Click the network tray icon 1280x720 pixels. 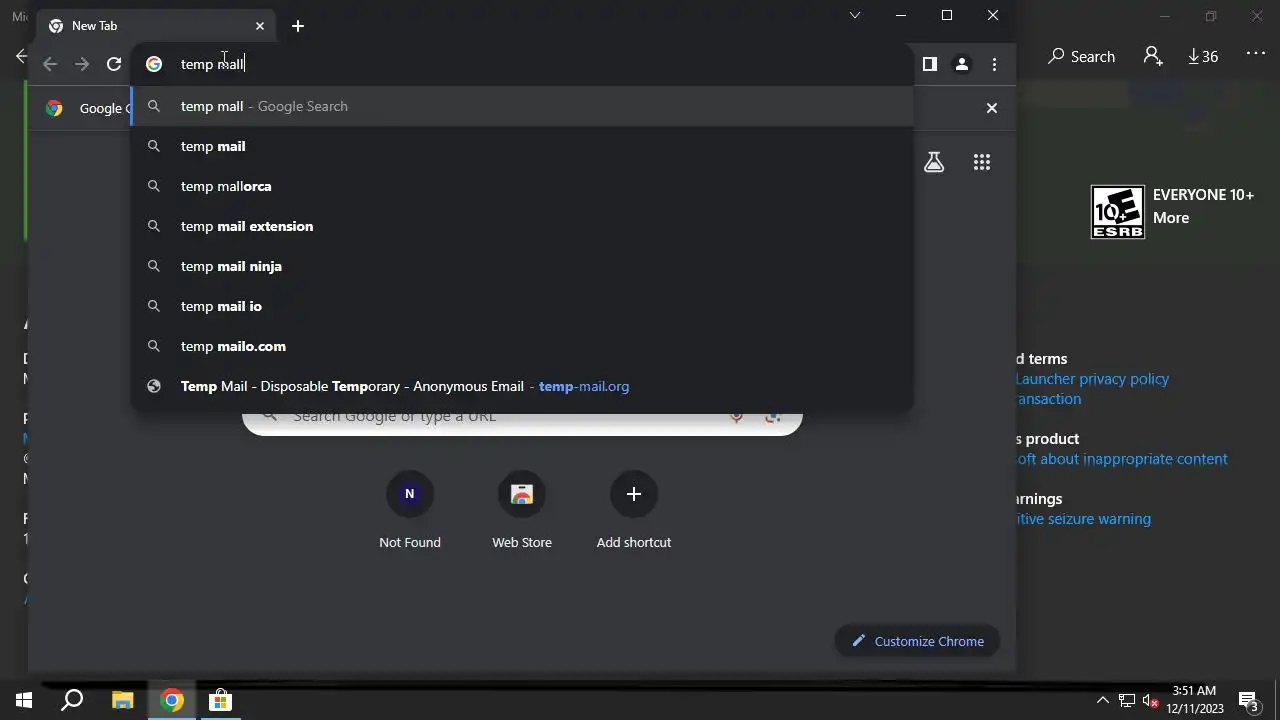pyautogui.click(x=1127, y=701)
